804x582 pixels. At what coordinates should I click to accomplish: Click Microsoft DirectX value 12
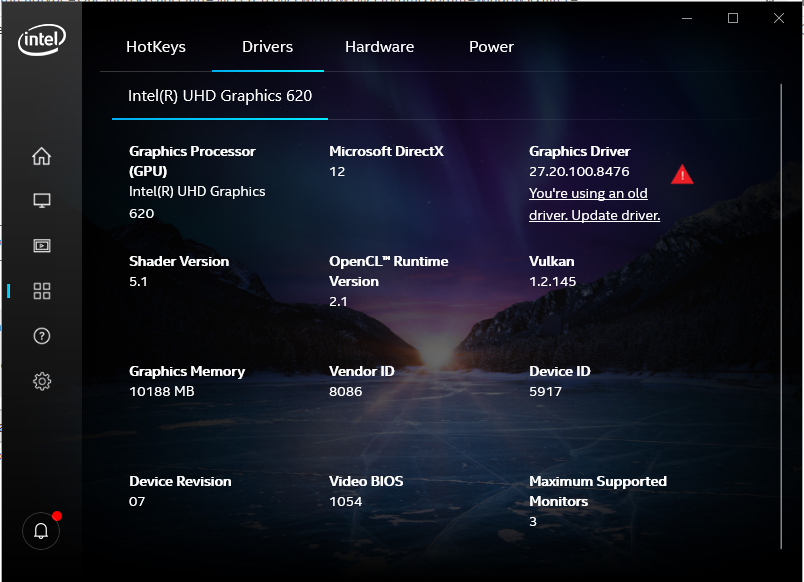[337, 171]
